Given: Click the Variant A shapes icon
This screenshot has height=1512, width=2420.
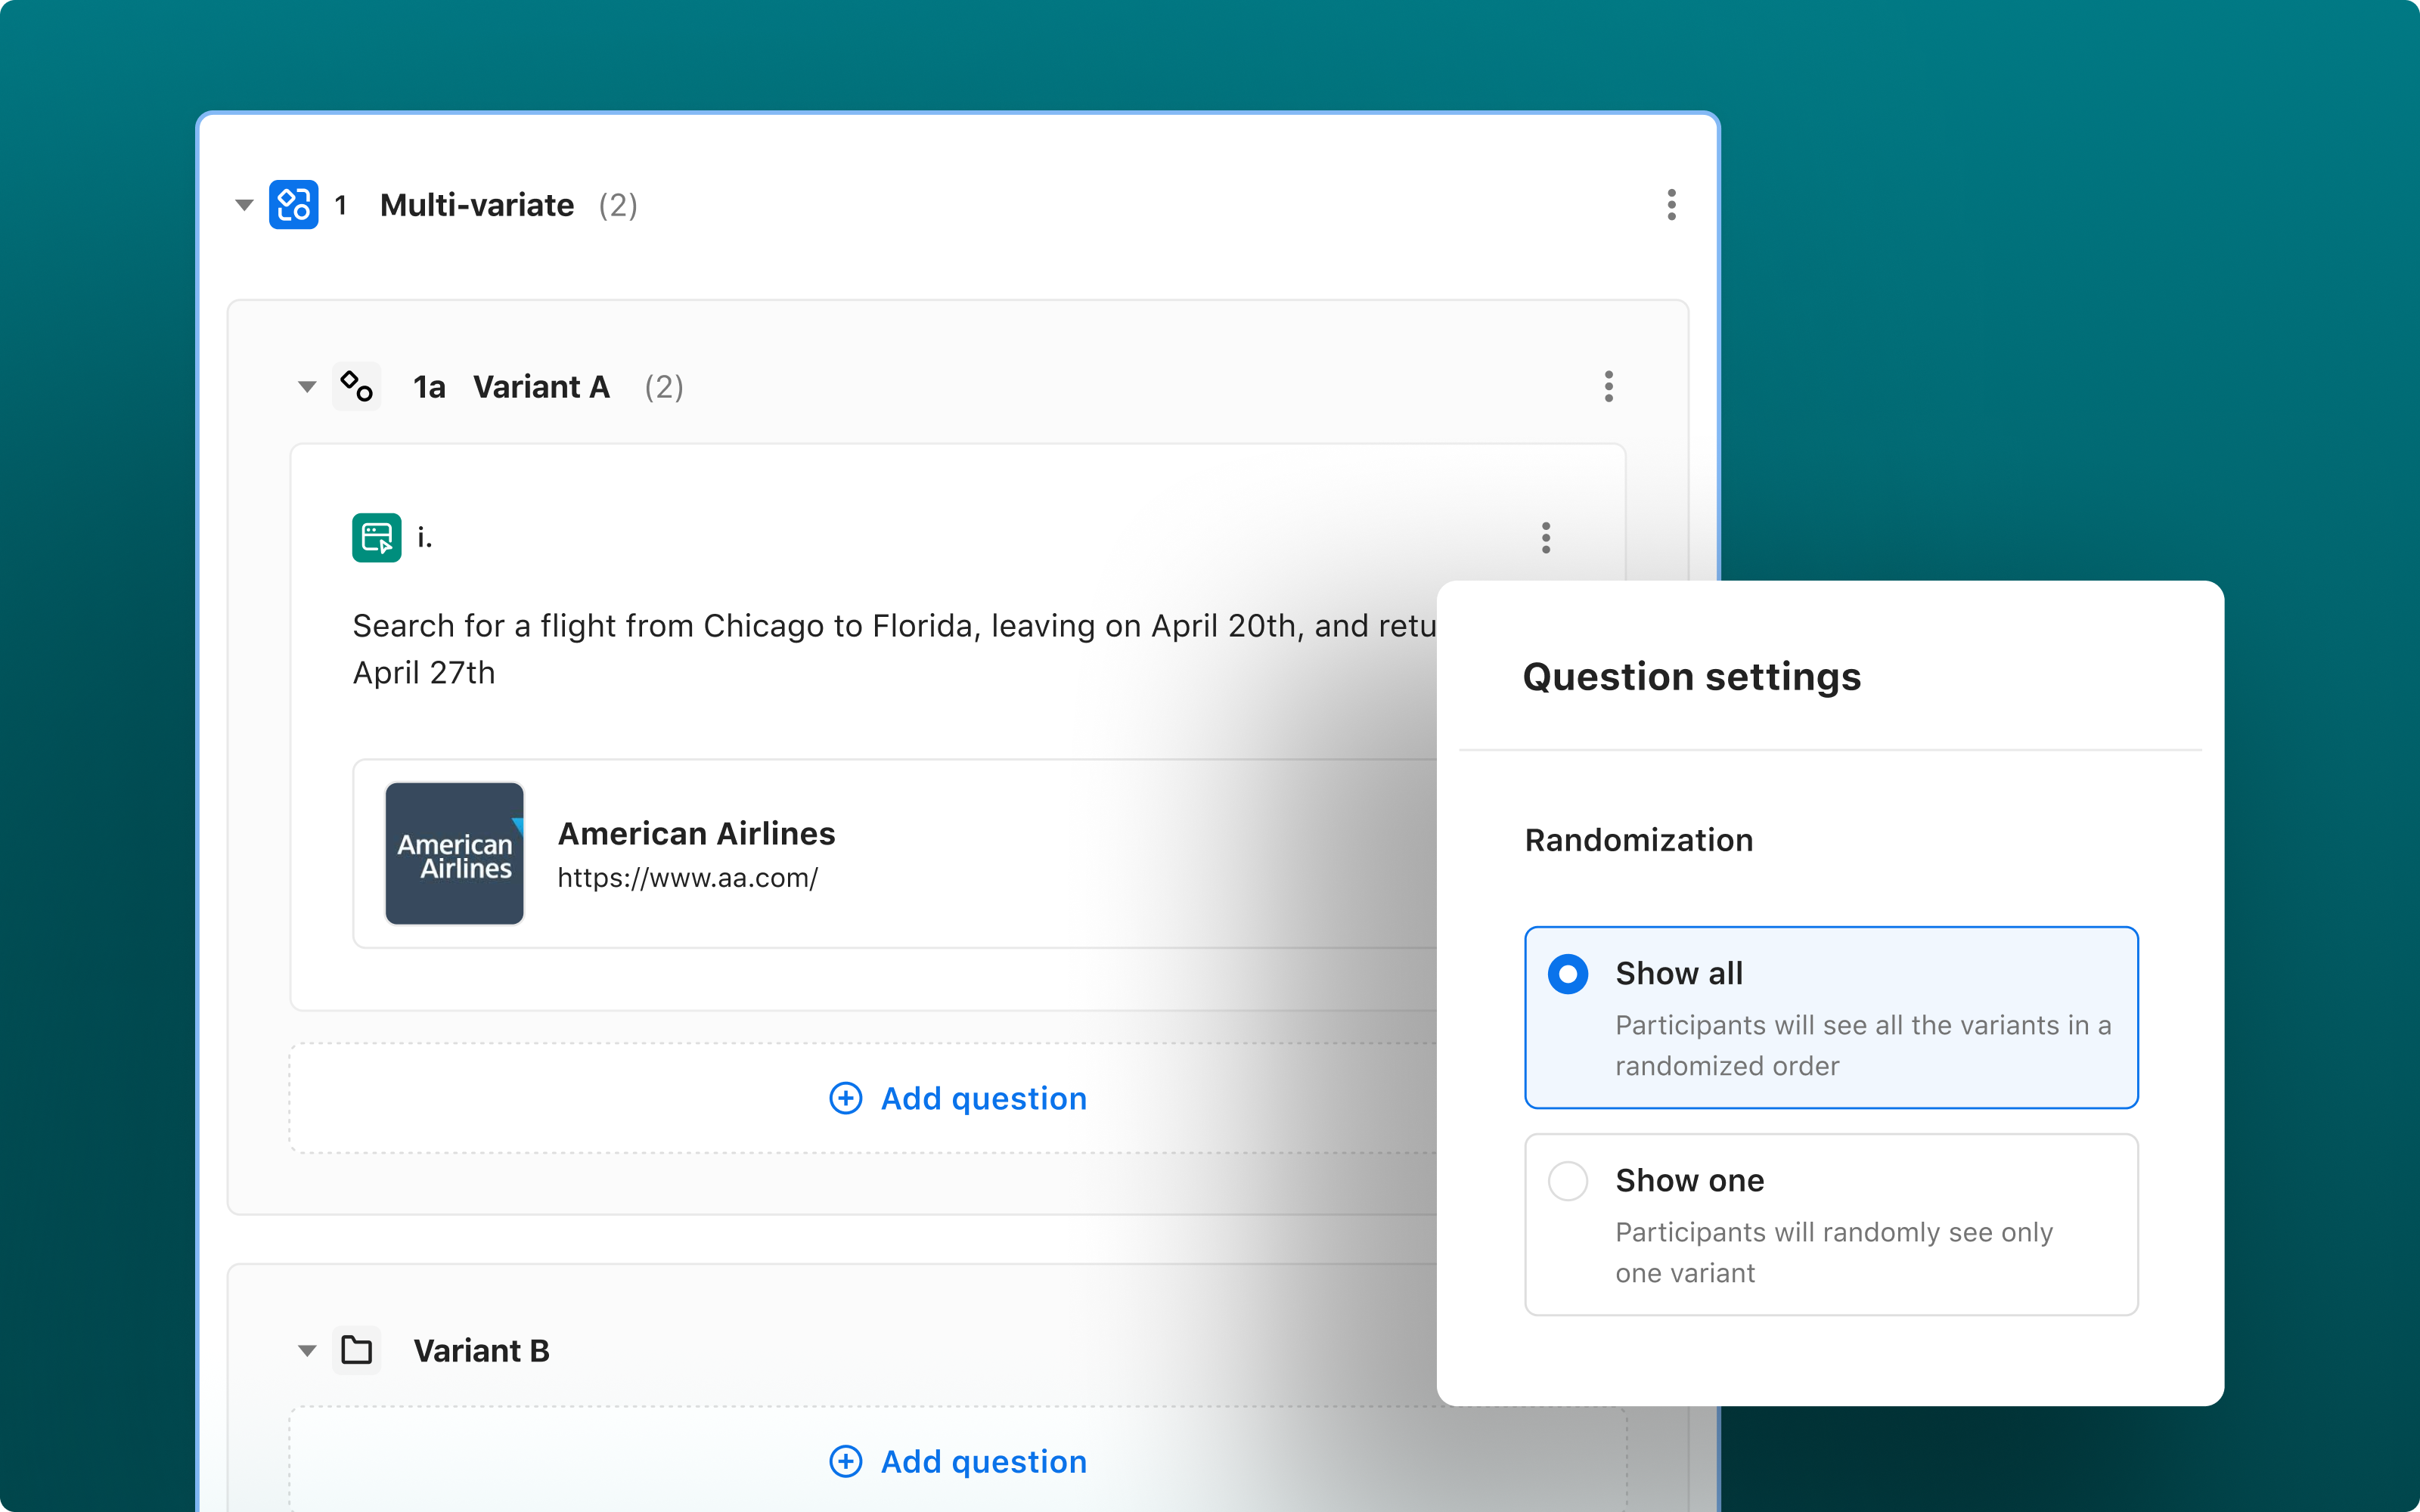Looking at the screenshot, I should click(356, 386).
